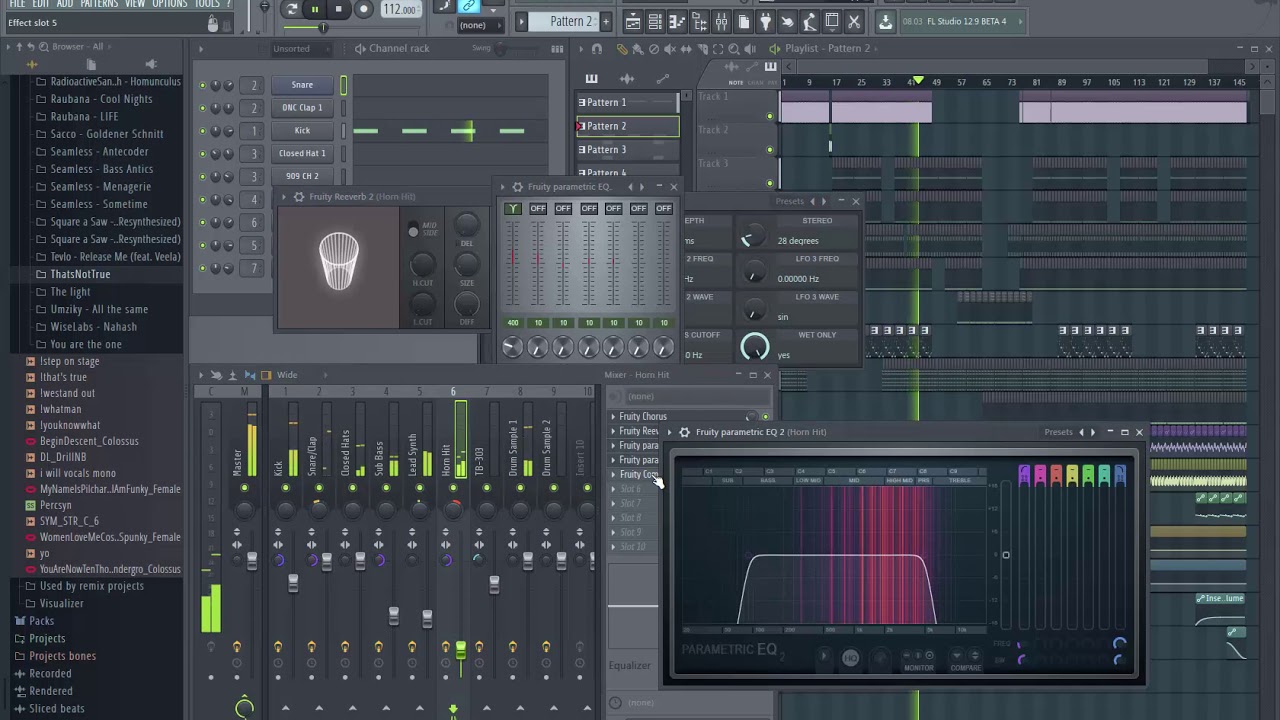Select ThatsNotTrue in the Browser list

click(80, 274)
